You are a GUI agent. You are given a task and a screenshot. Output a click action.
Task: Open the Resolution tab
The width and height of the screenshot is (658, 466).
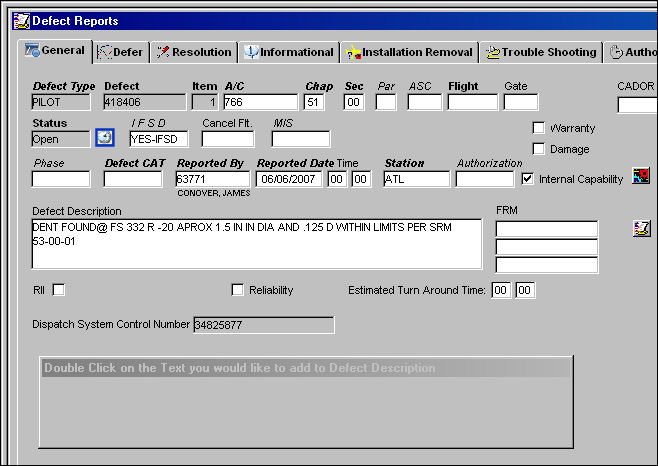pos(194,52)
